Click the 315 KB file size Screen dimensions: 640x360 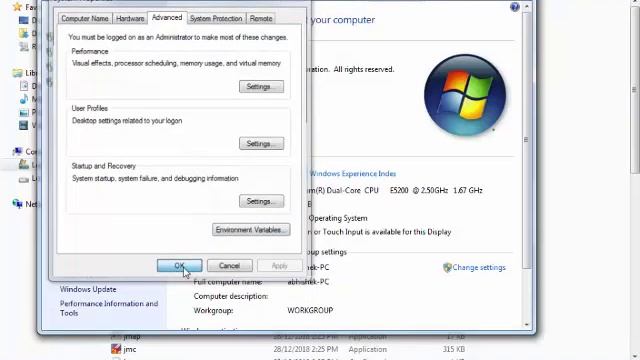point(453,349)
